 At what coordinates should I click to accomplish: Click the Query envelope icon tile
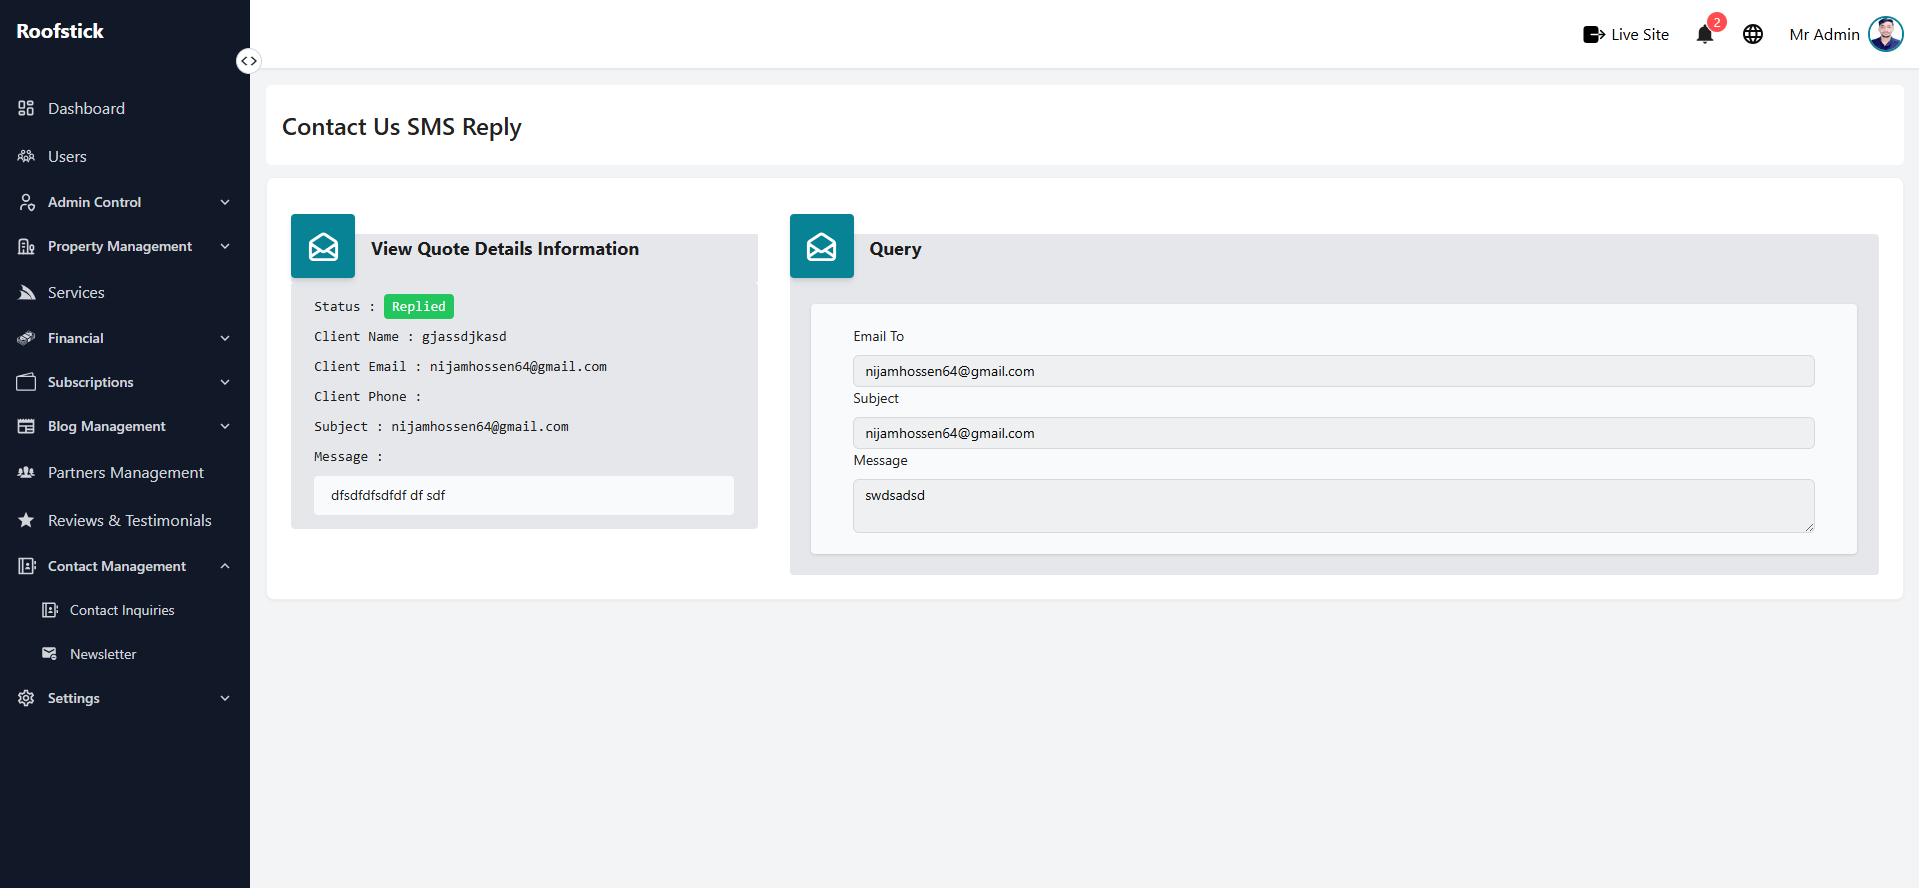click(x=822, y=246)
